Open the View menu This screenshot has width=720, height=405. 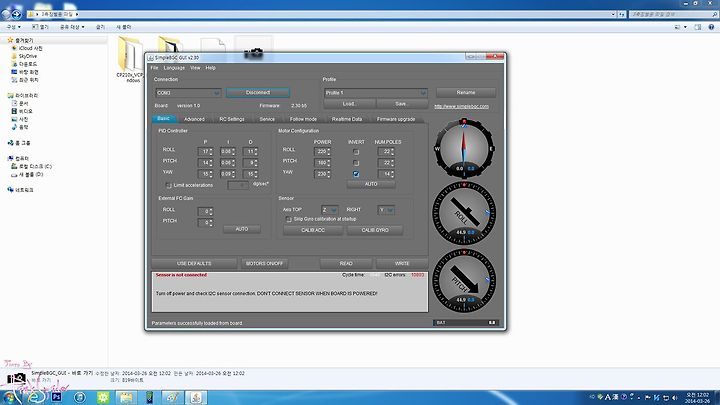click(195, 68)
